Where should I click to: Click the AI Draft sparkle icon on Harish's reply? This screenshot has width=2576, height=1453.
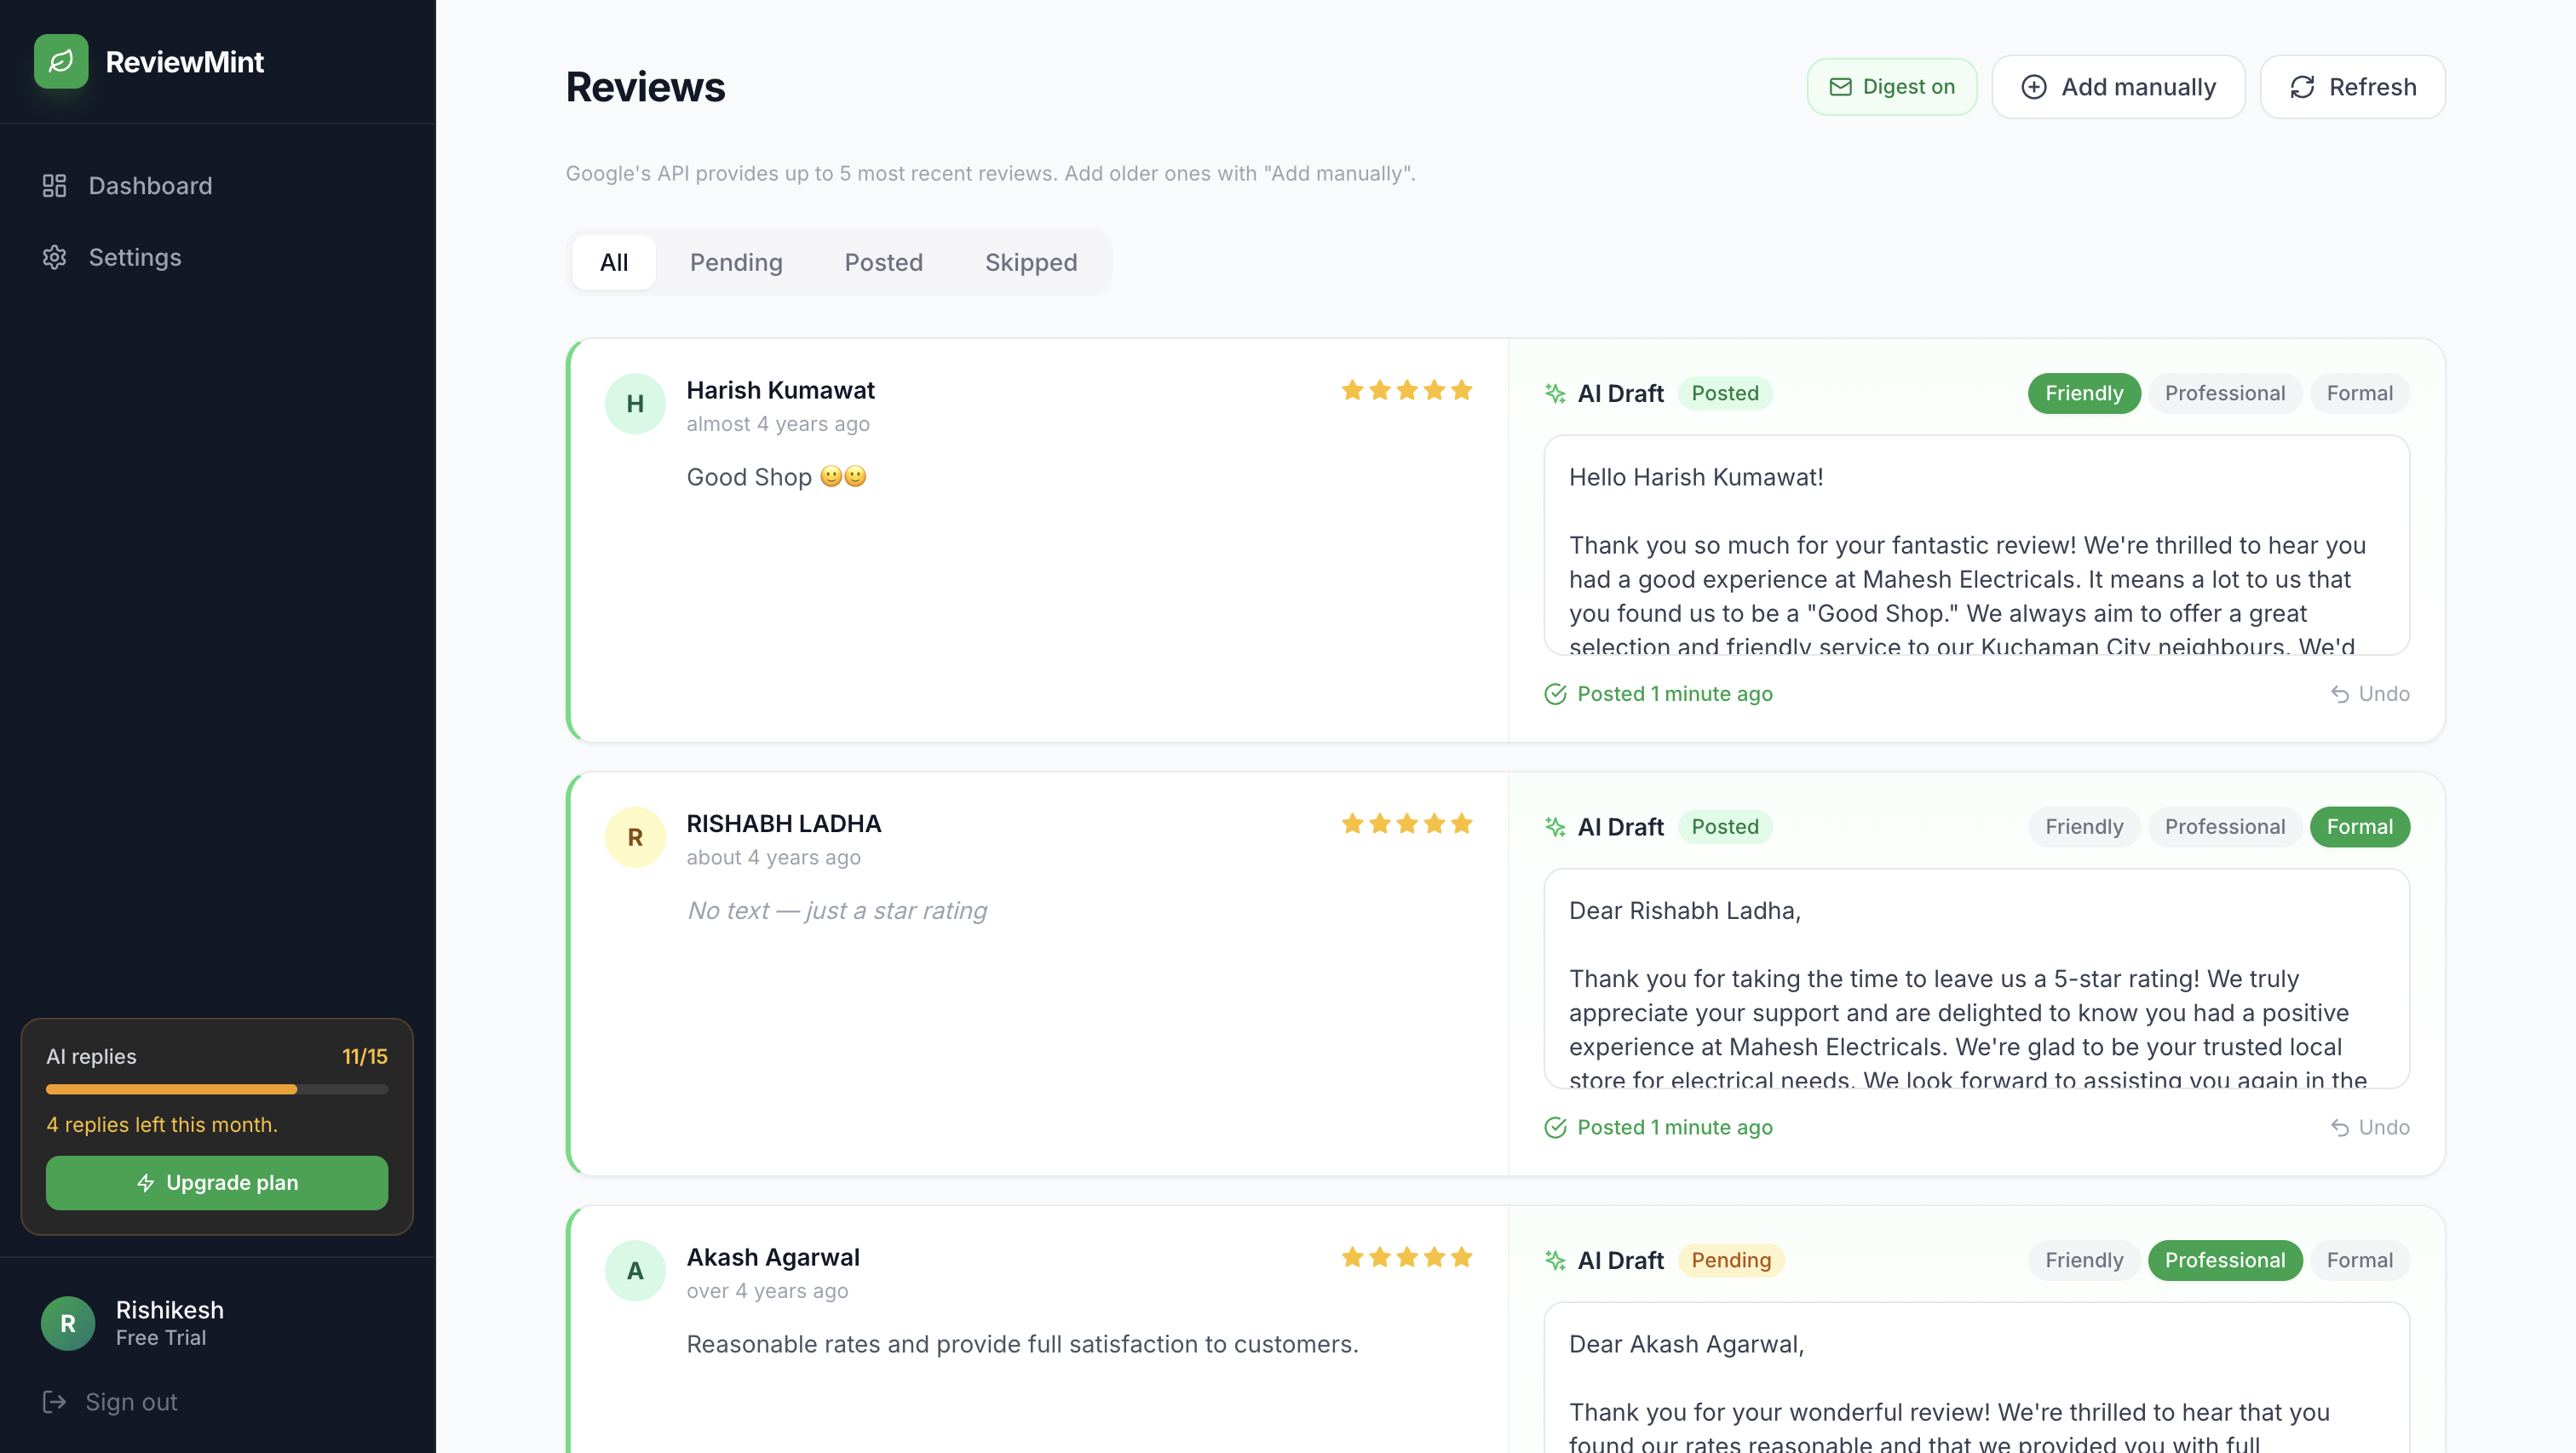[x=1555, y=393]
